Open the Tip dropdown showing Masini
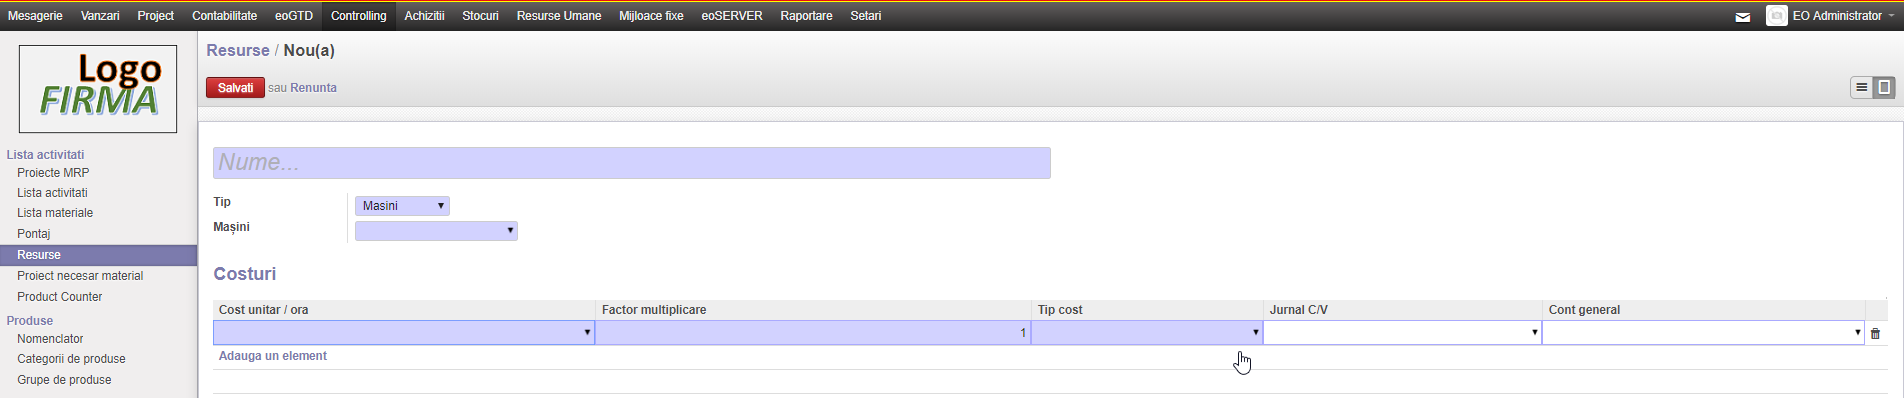Screen dimensions: 1904x398 pyautogui.click(x=402, y=206)
